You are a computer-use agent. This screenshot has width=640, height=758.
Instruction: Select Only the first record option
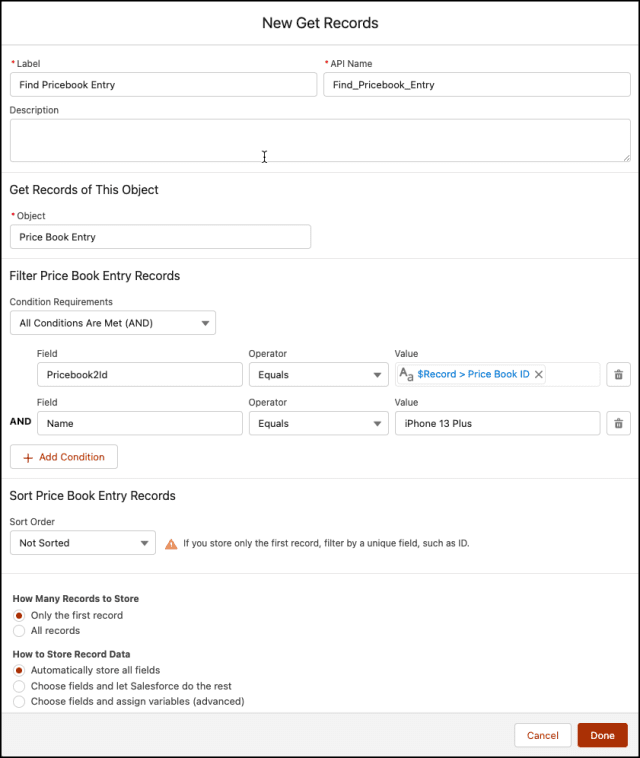[x=19, y=615]
